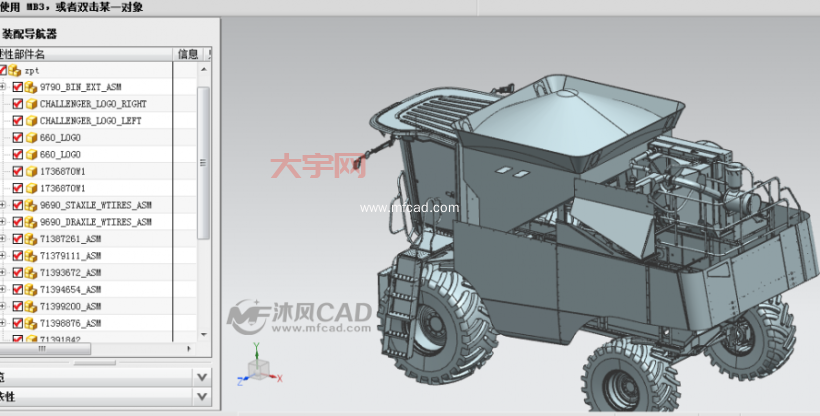Select the grain tank hopper in viewport
Screen dimensions: 820x416
click(570, 123)
